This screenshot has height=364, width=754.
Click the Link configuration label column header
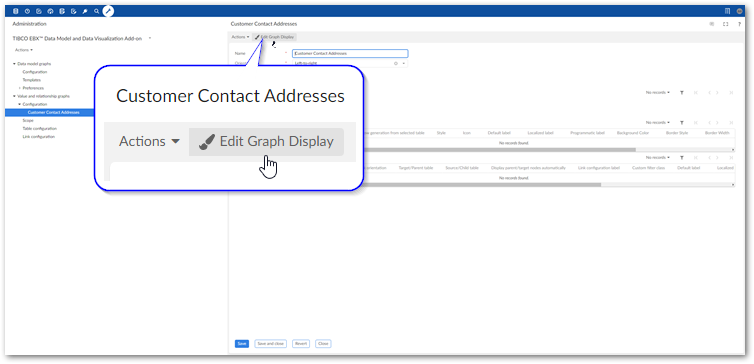(599, 168)
